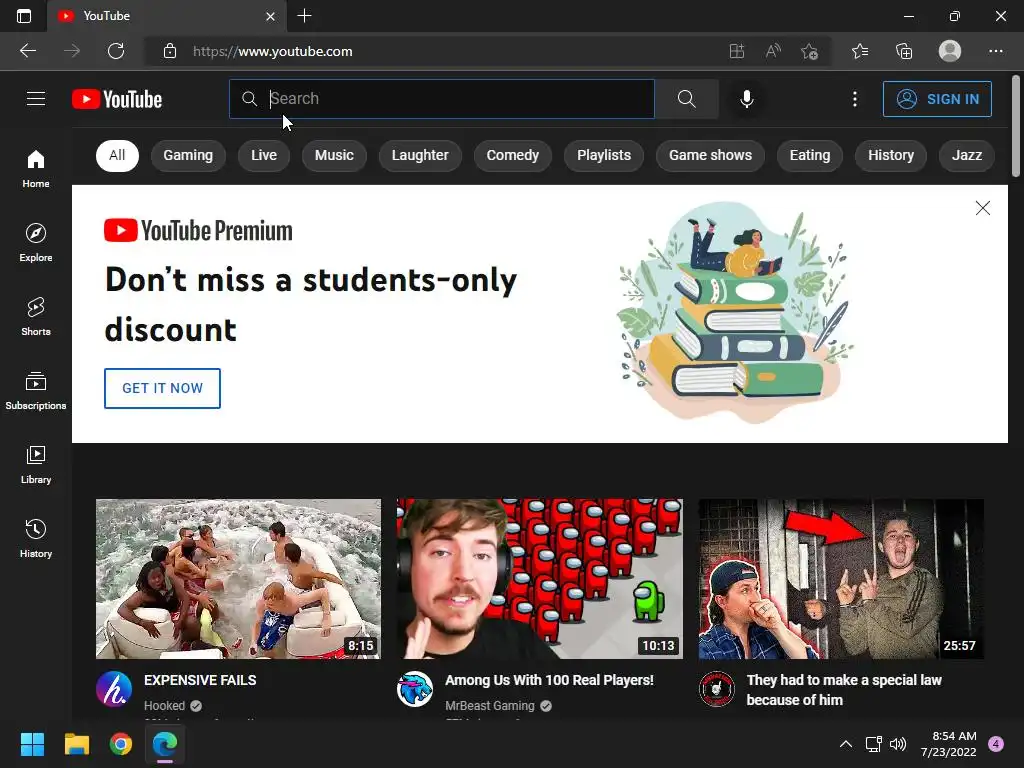Click the MrBeast Gaming channel name
The image size is (1024, 768).
click(490, 705)
